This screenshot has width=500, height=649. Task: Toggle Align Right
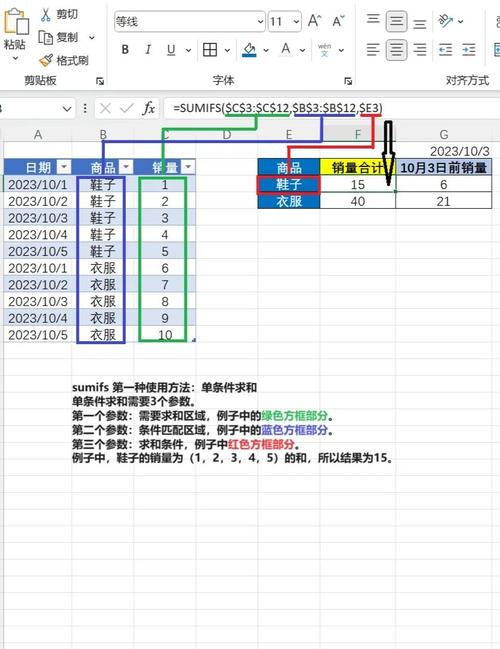pos(420,50)
